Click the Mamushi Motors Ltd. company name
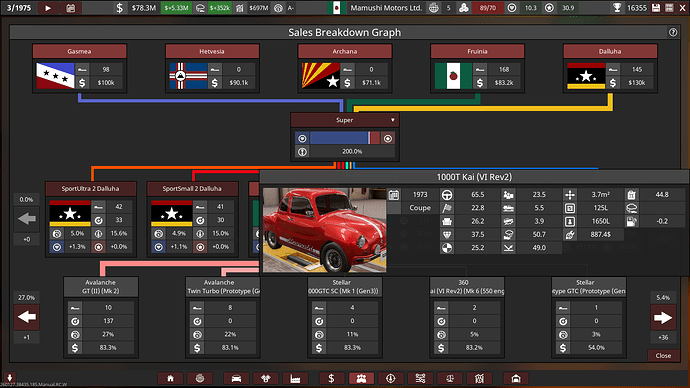 [386, 8]
